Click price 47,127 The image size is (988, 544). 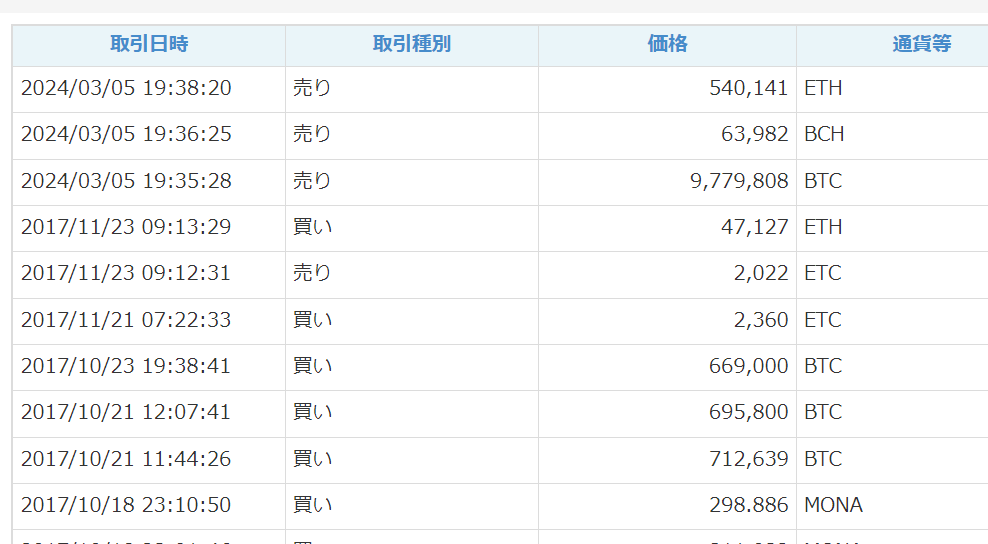(x=754, y=227)
